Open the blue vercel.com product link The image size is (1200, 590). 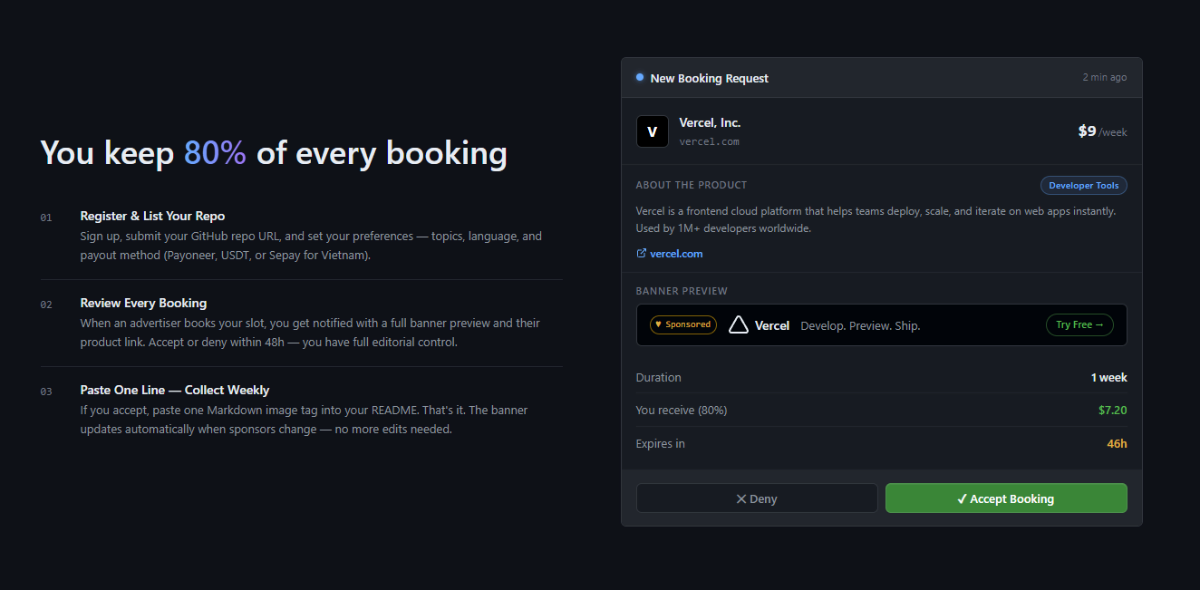click(x=676, y=254)
